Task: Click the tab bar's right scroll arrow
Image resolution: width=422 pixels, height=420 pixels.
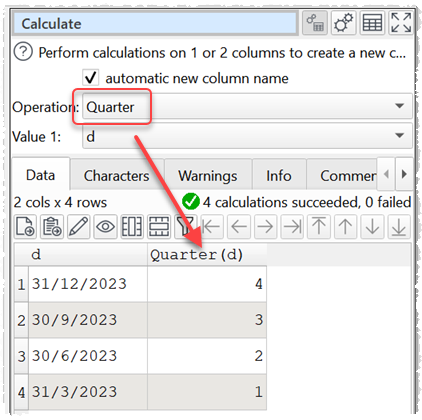Action: tap(404, 174)
